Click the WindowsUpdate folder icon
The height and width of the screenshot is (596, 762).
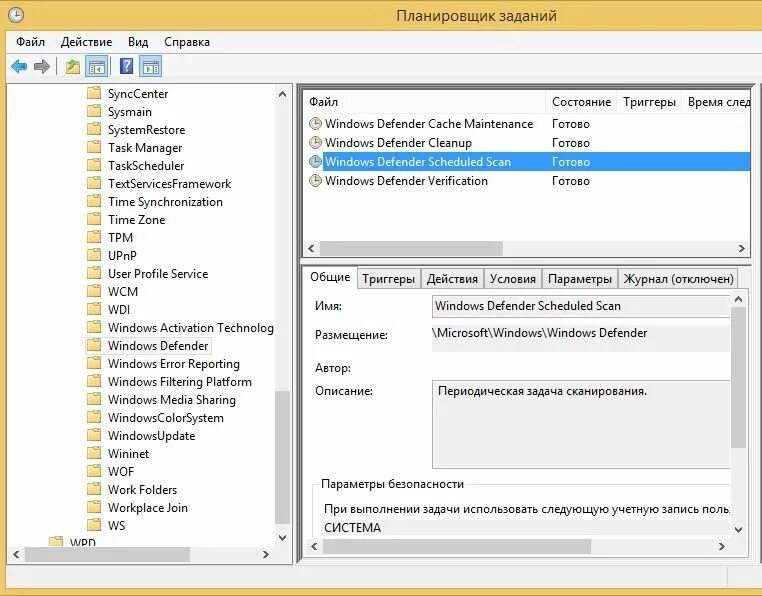94,435
